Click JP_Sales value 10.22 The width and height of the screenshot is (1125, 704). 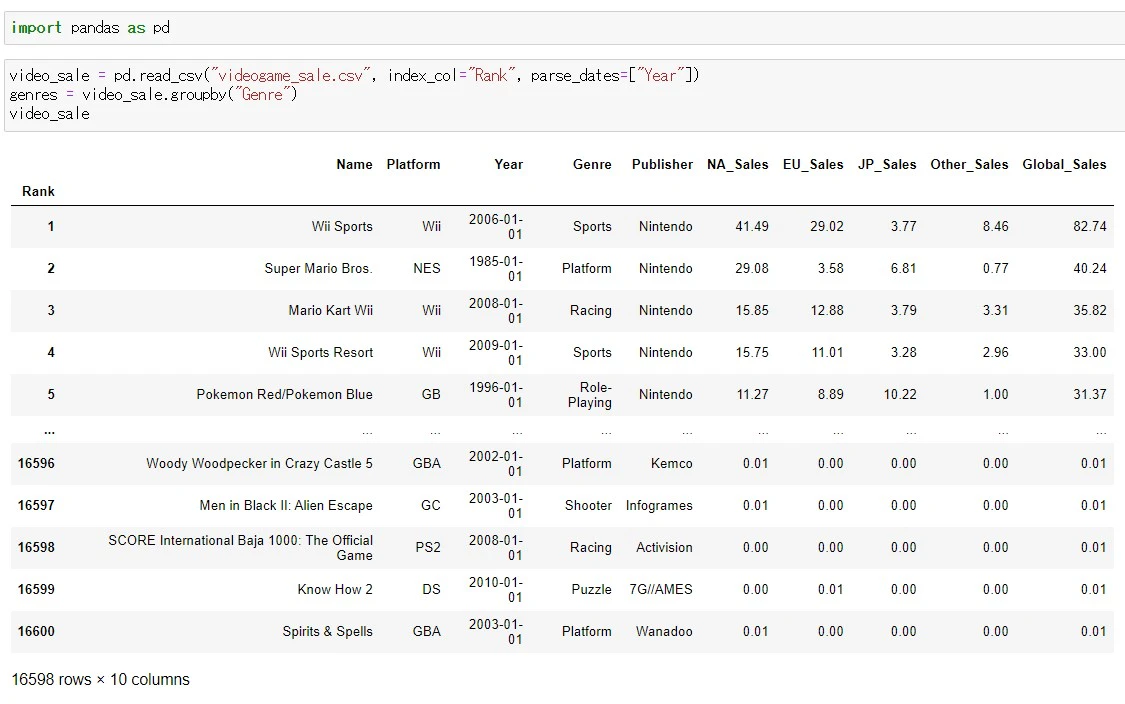[900, 395]
